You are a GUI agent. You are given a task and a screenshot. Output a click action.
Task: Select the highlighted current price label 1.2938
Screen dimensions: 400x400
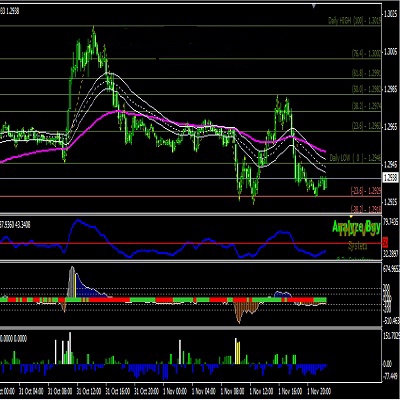click(x=390, y=177)
